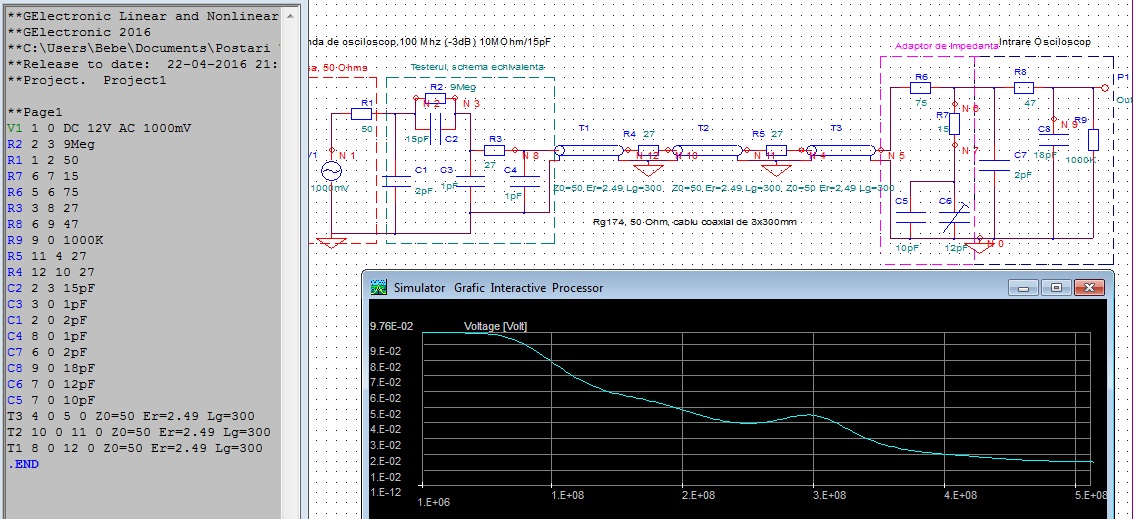
Task: Click netlist line 'R4 12 10 27'
Action: click(51, 272)
